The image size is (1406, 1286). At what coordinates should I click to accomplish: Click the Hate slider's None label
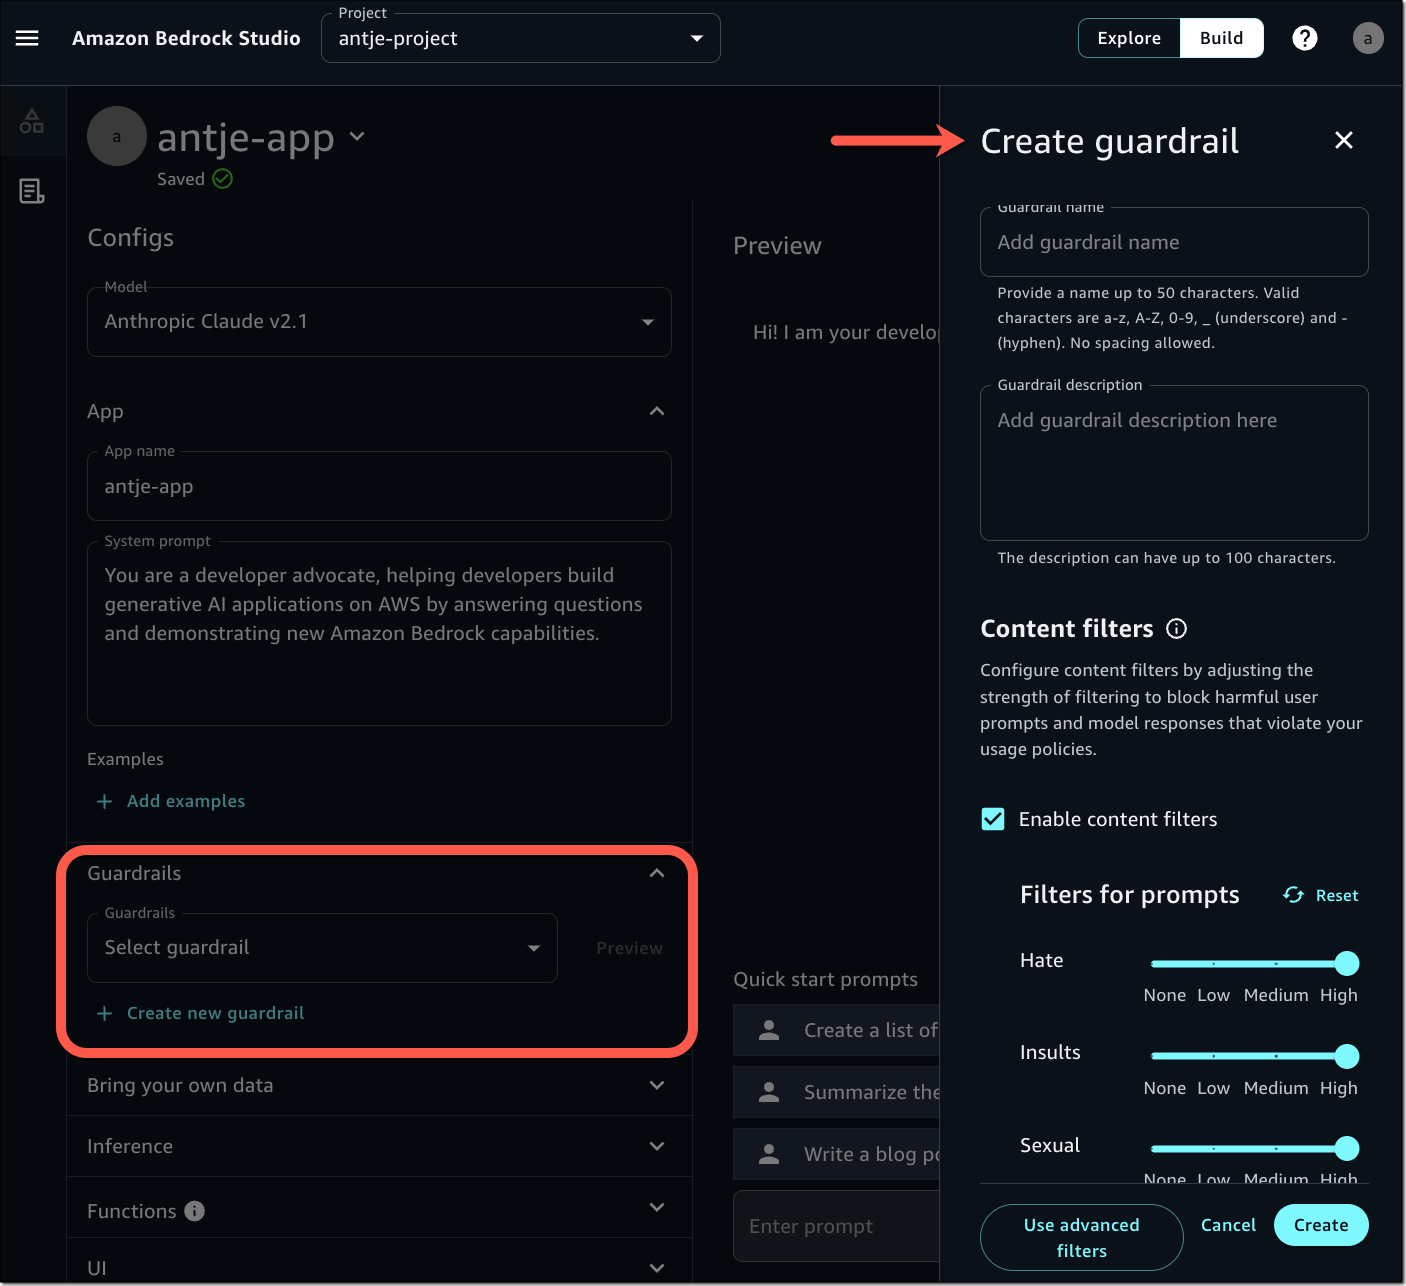1164,995
